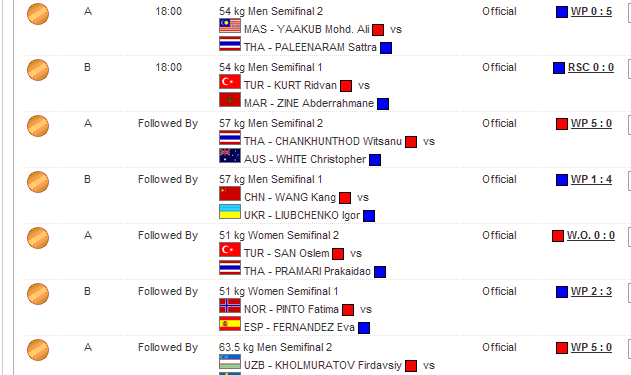Viewport: 631px width, 375px height.
Task: Click the medal icon for 54 kg Men Semifinal 2
Action: point(38,14)
